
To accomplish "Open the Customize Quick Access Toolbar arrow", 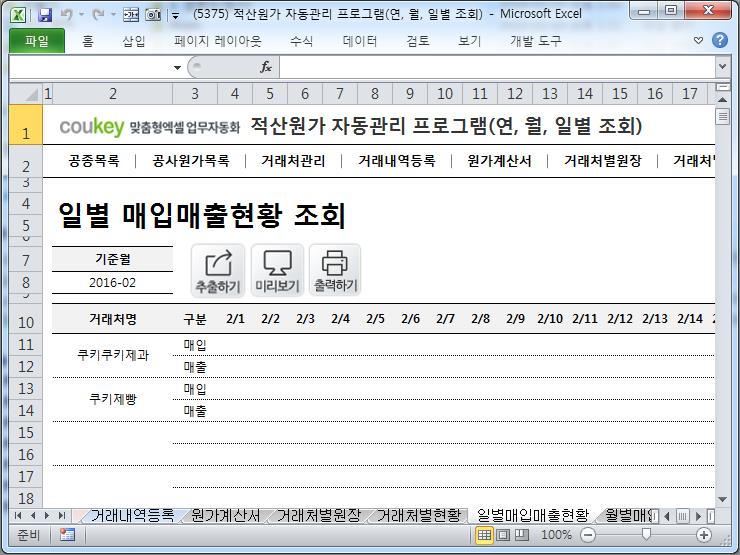I will (176, 16).
